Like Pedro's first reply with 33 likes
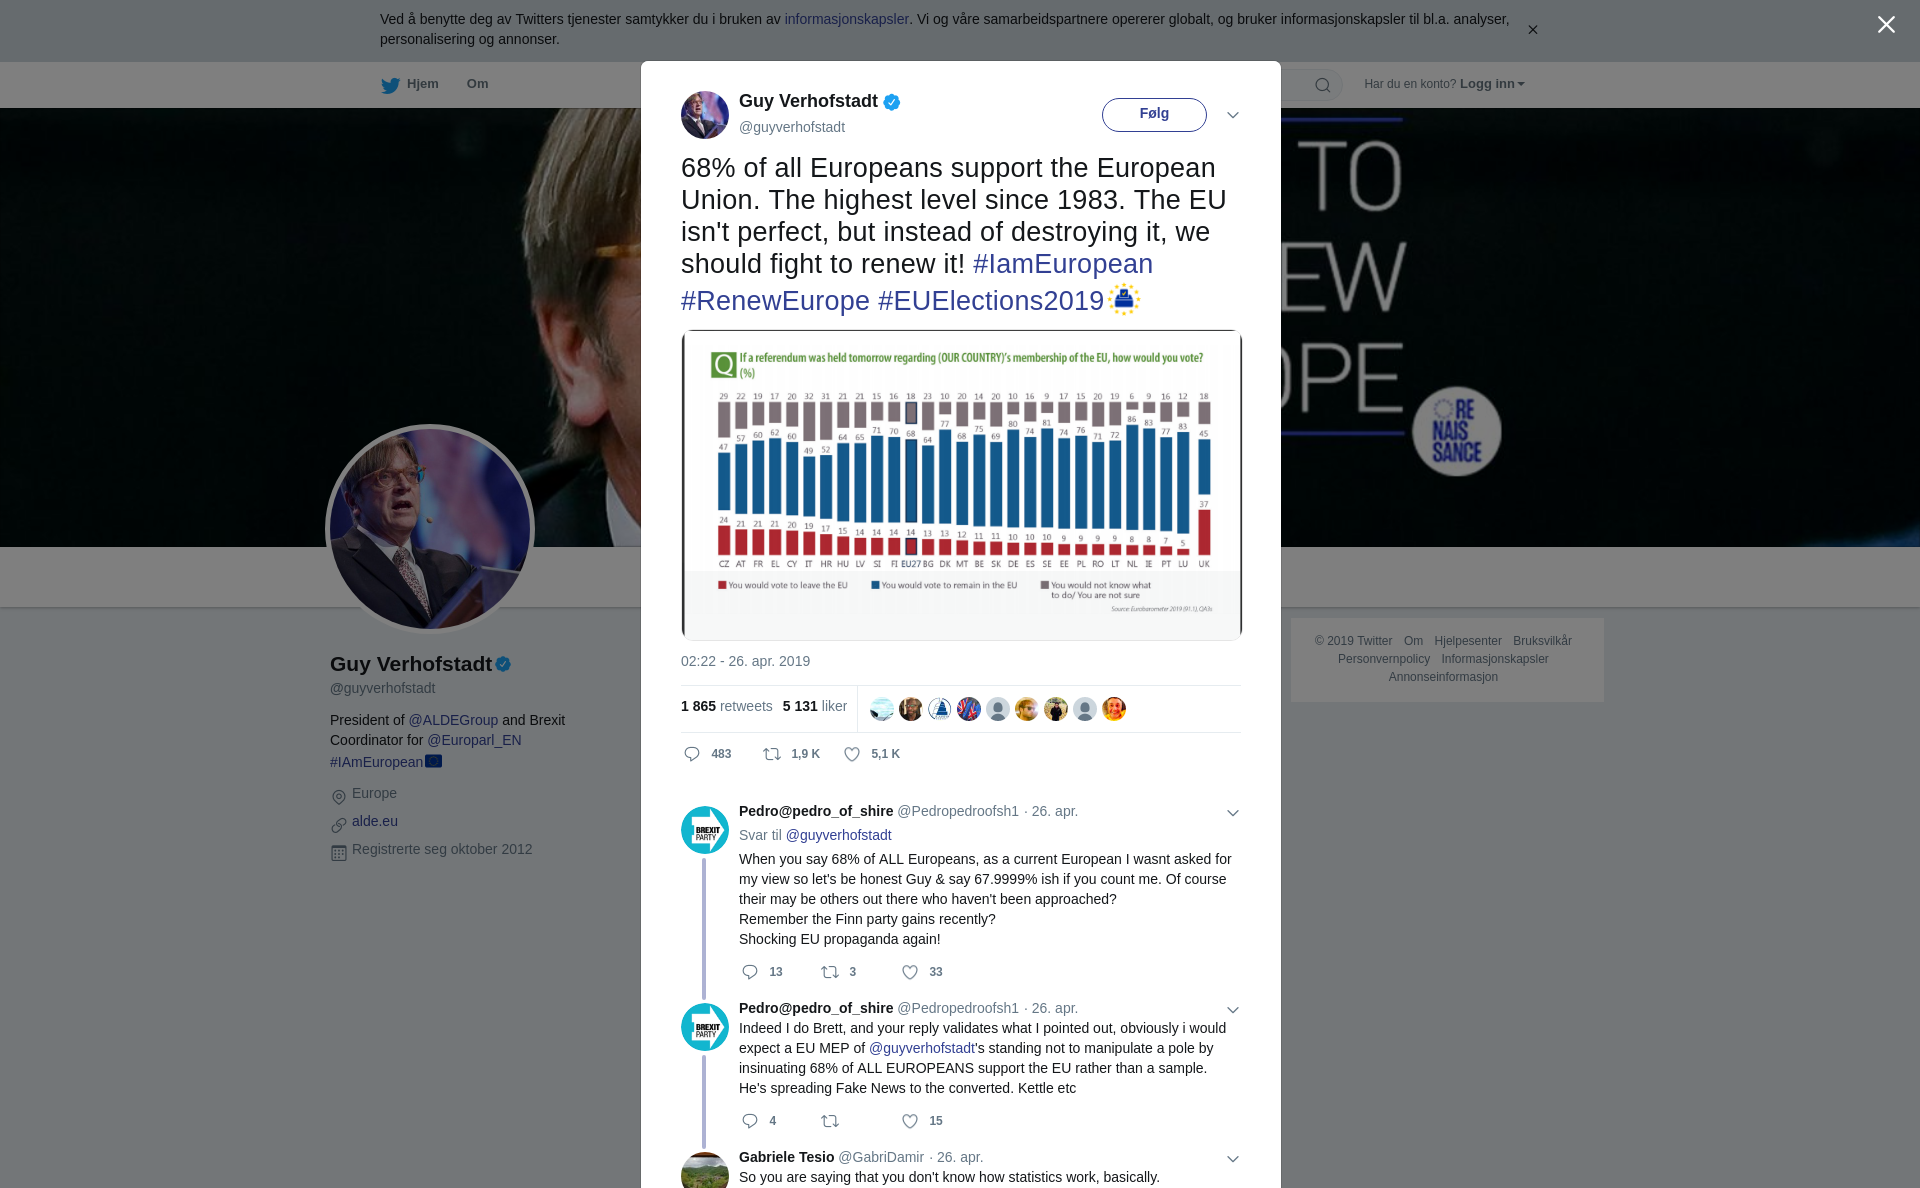 click(x=910, y=972)
